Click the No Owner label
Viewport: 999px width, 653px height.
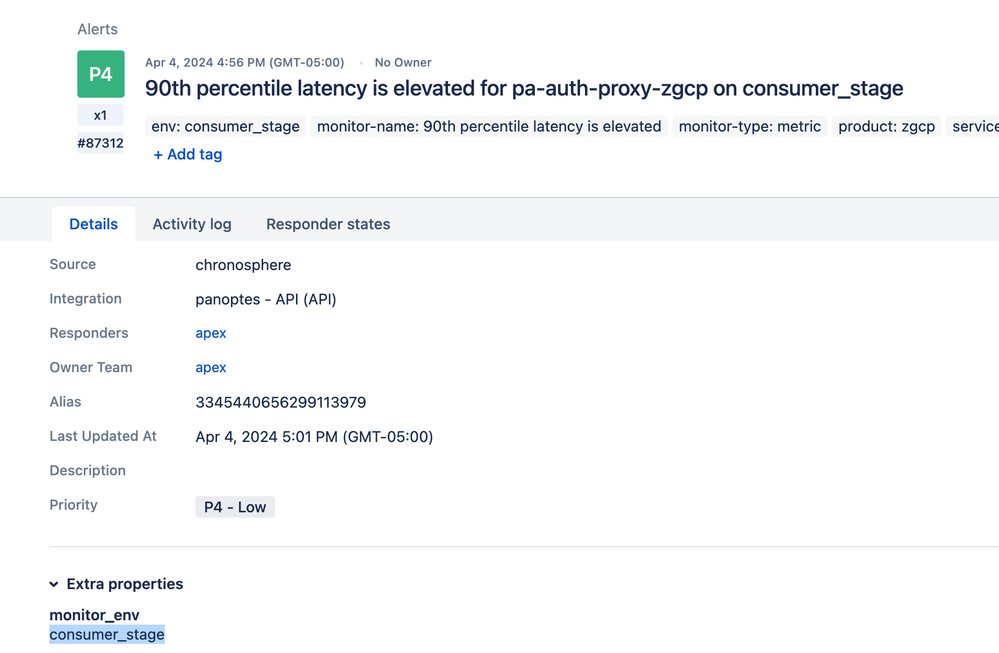tap(403, 62)
